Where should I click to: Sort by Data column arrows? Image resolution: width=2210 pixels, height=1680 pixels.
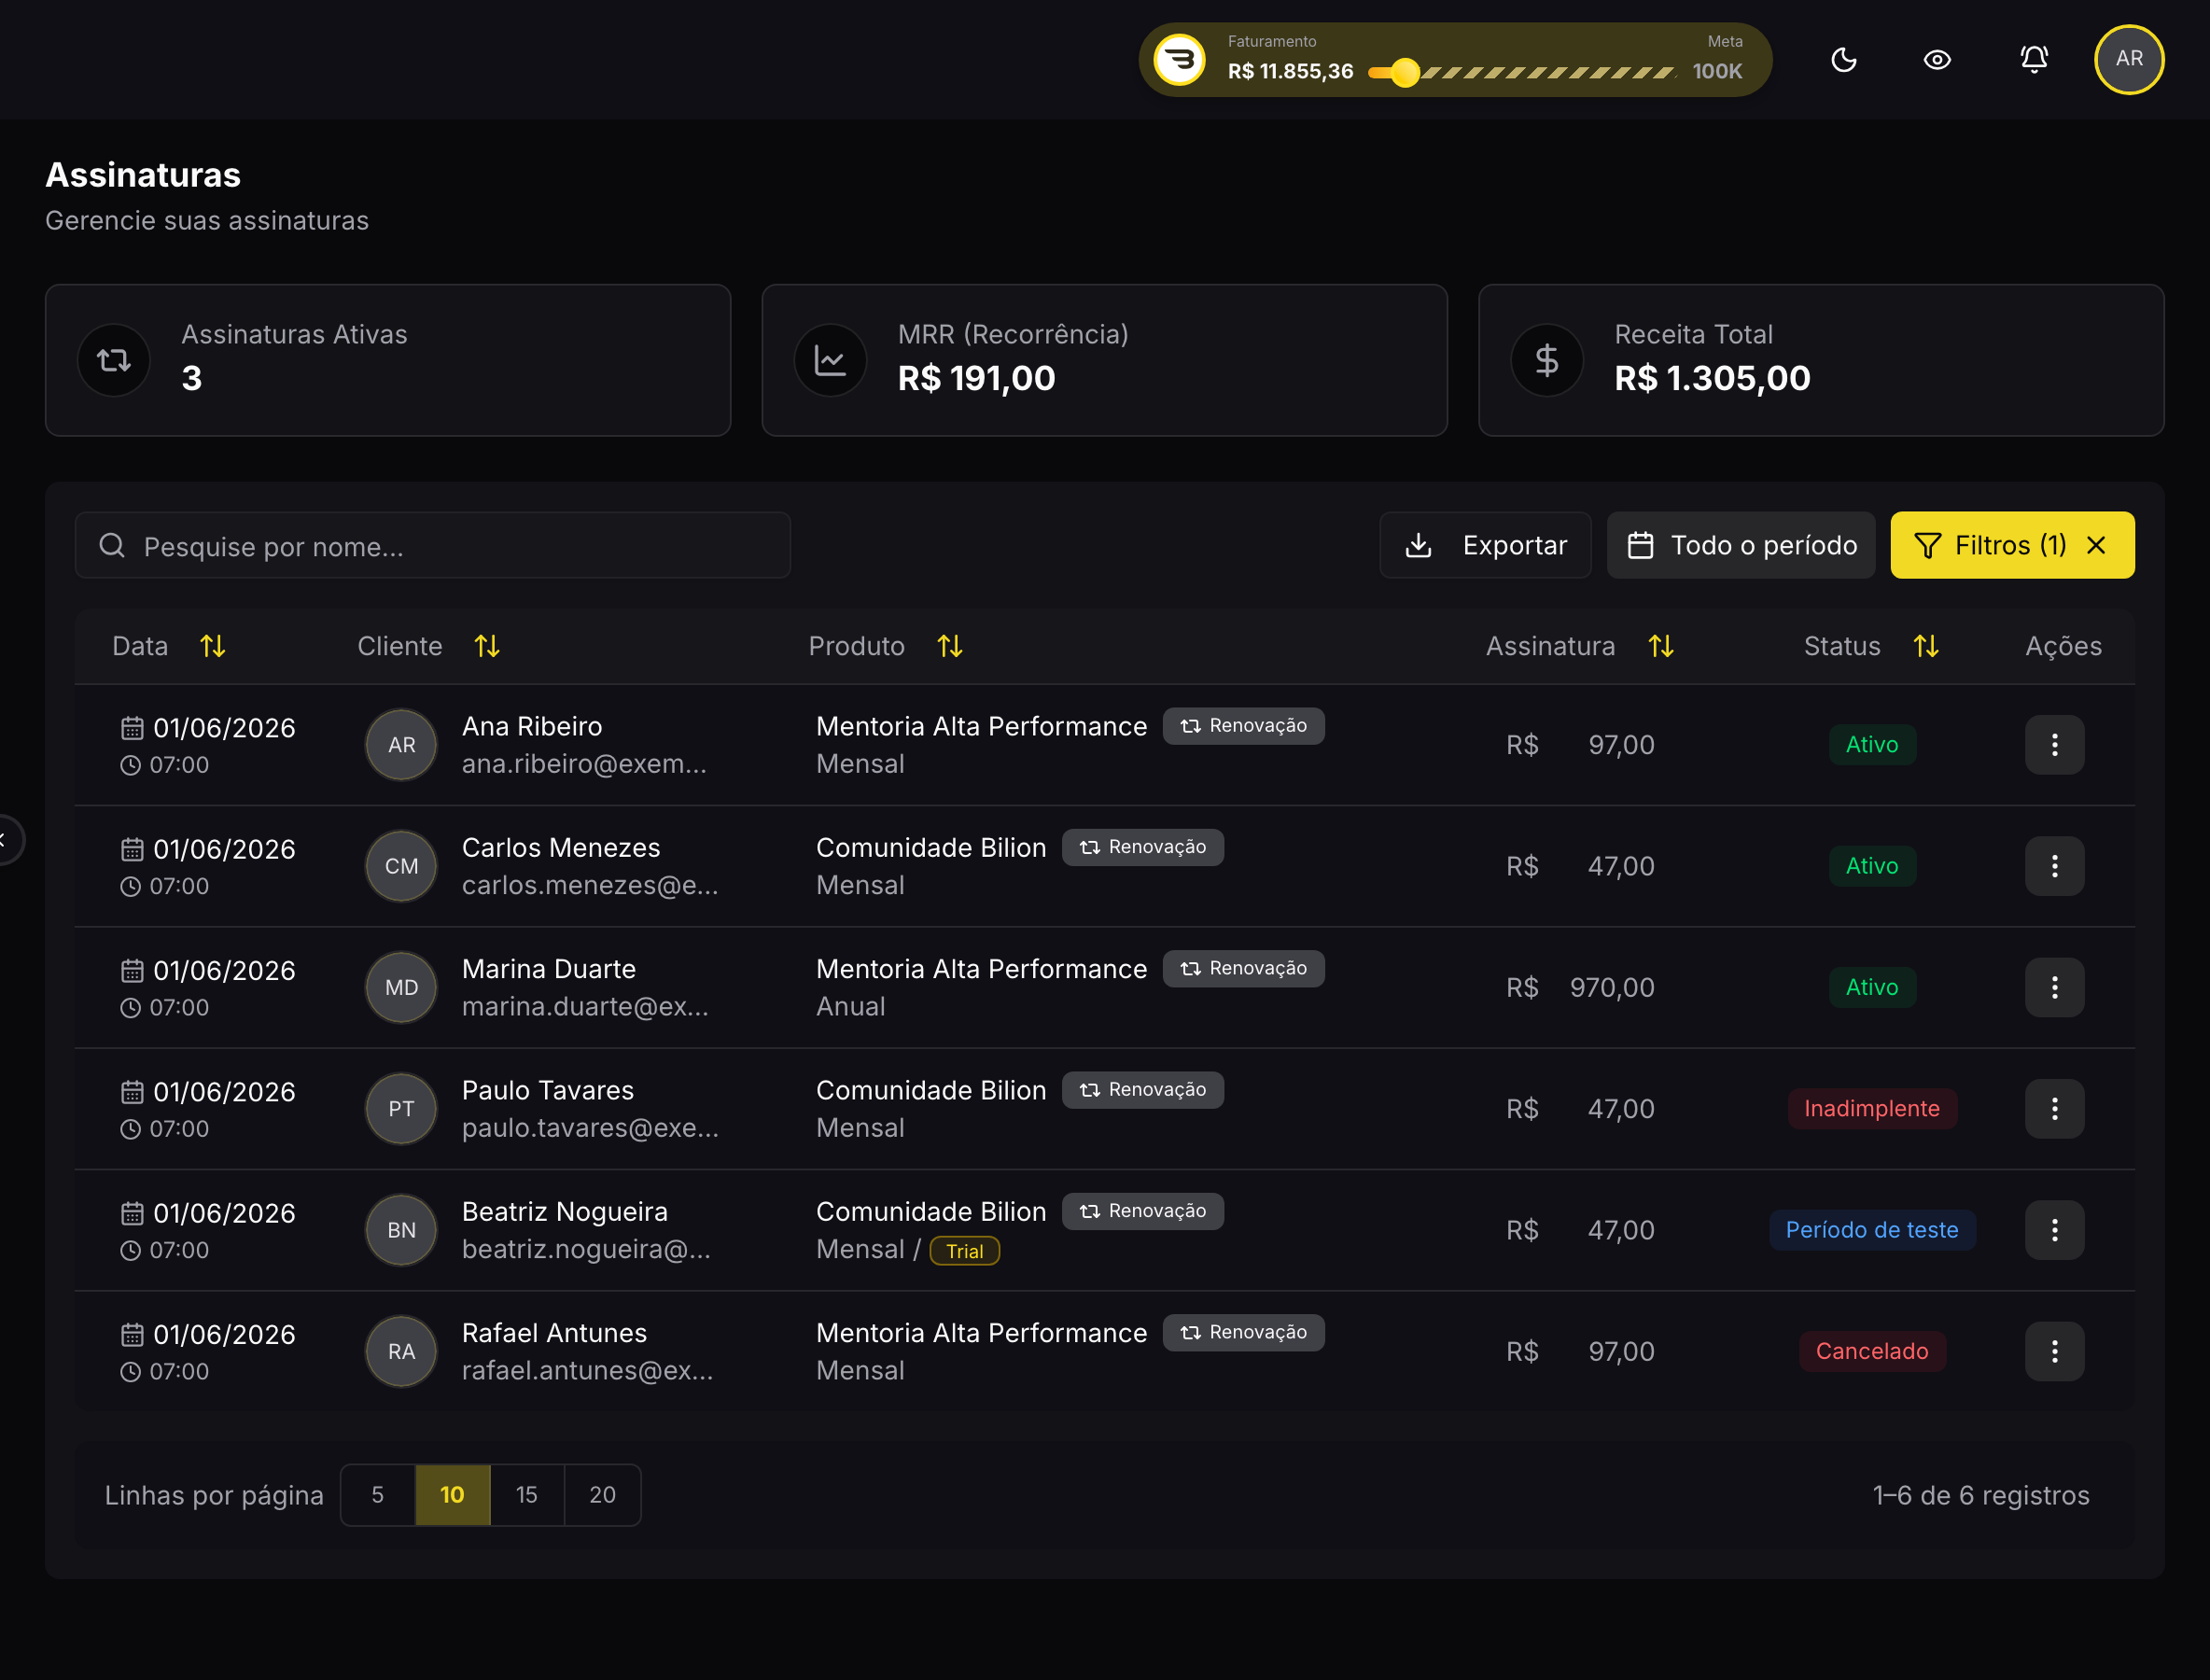[213, 646]
